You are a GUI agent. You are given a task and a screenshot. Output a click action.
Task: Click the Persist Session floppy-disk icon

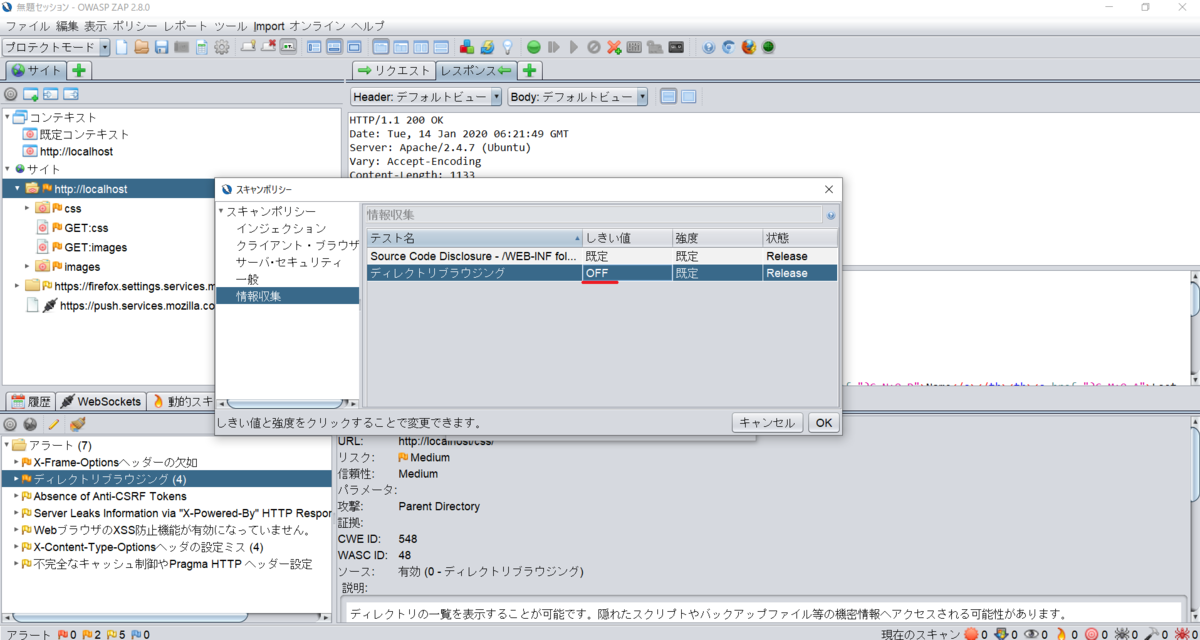click(x=161, y=47)
